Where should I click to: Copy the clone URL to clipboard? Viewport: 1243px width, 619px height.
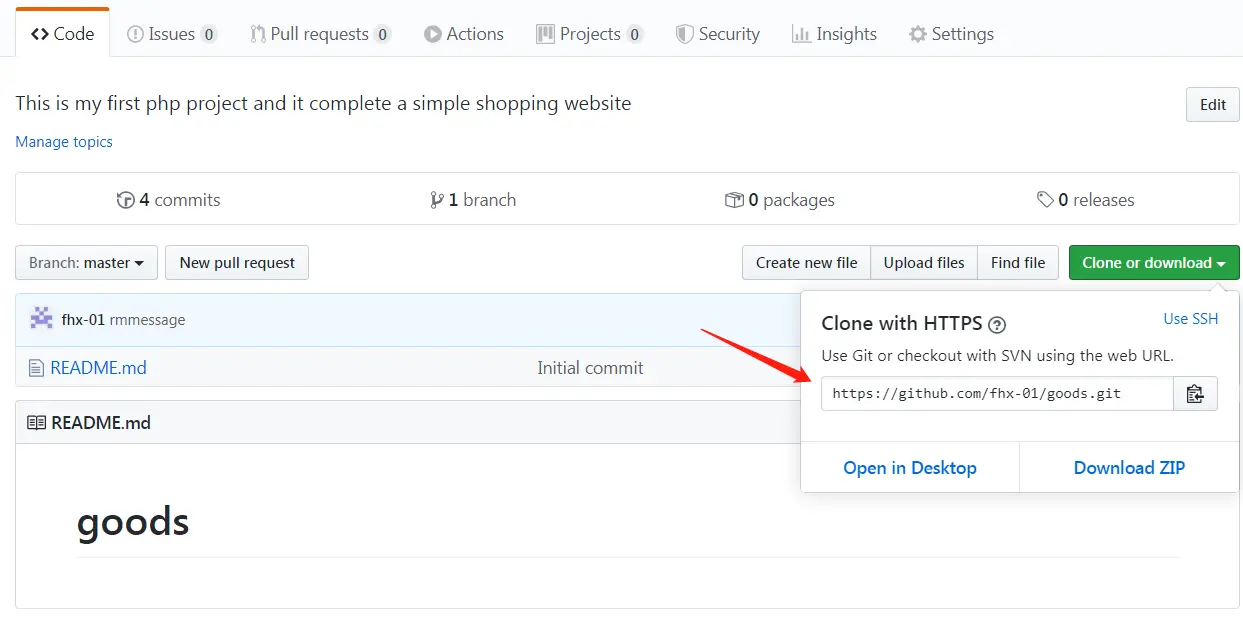pyautogui.click(x=1195, y=394)
